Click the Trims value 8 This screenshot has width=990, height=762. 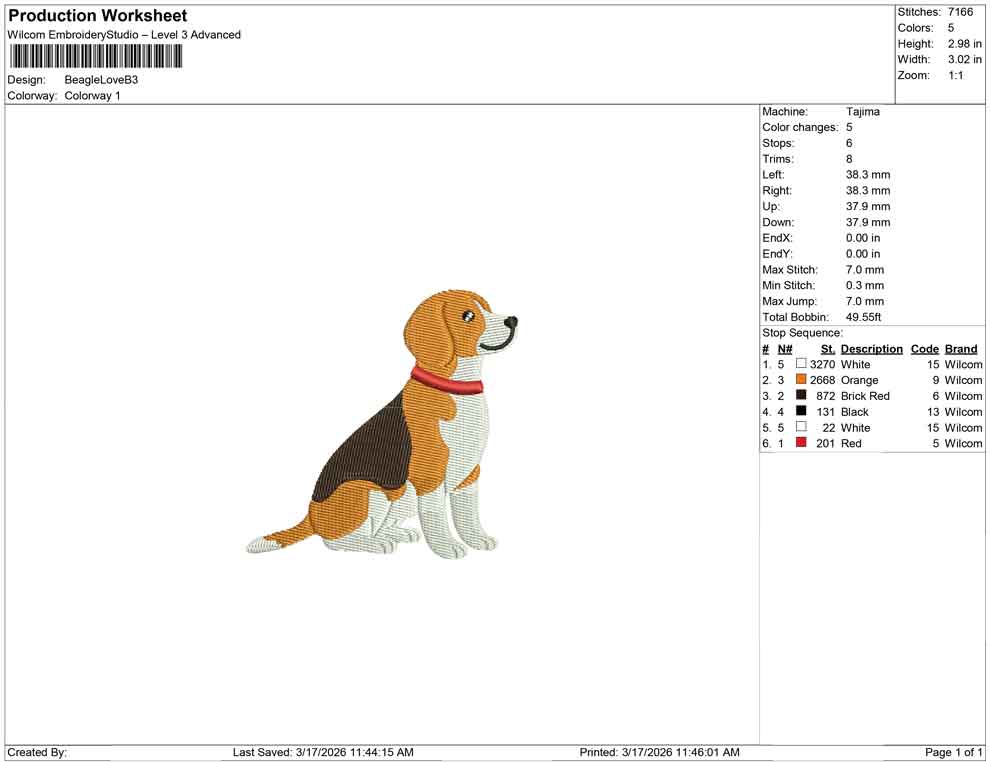point(849,159)
